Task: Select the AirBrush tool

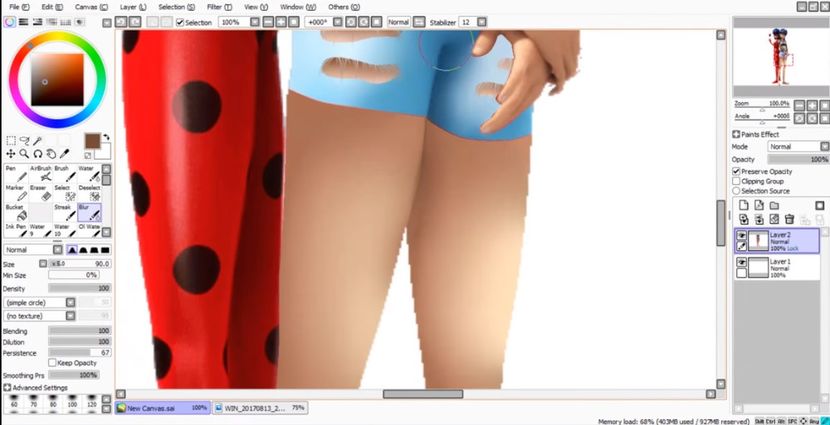Action: (x=41, y=174)
